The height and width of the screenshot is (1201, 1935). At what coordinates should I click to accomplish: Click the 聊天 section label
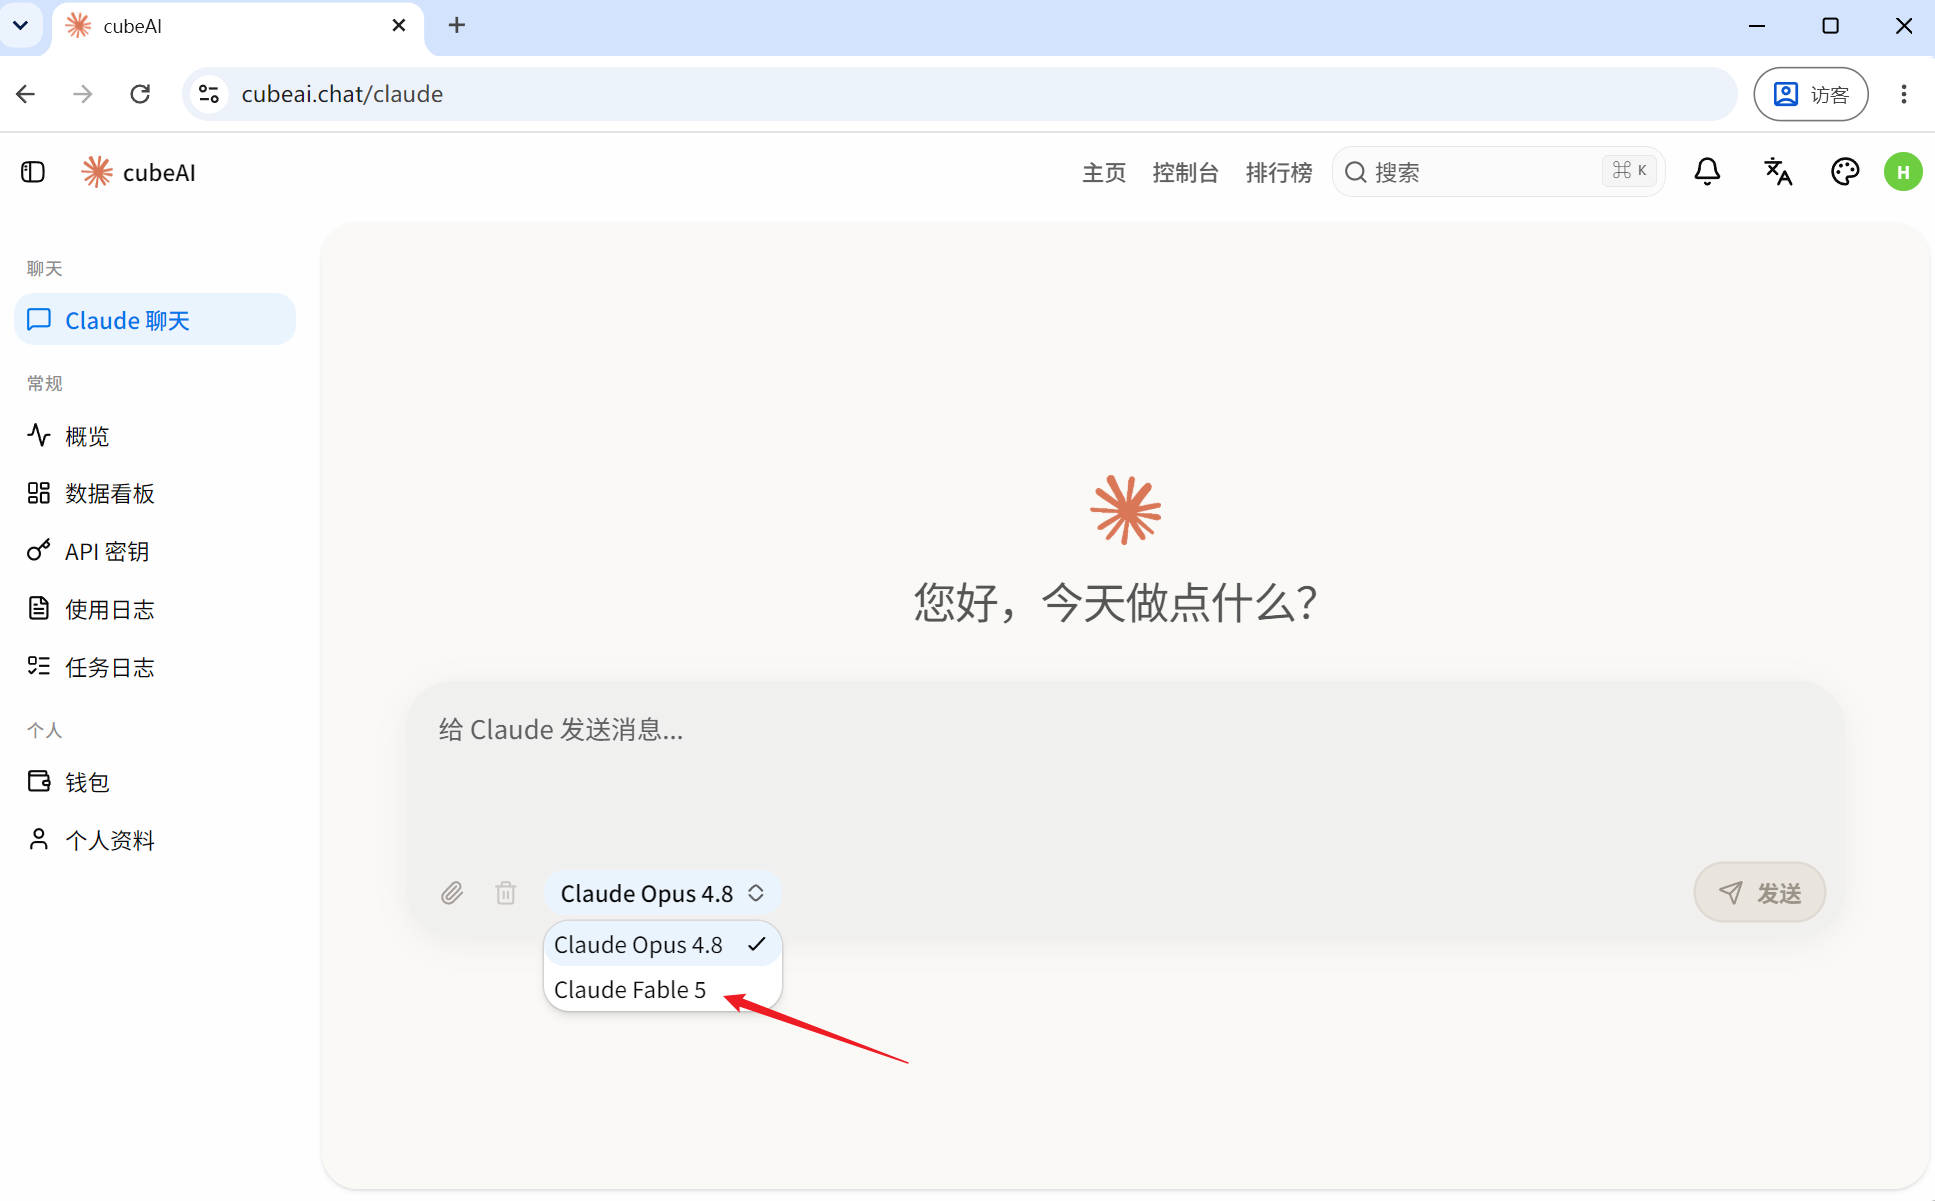coord(44,268)
